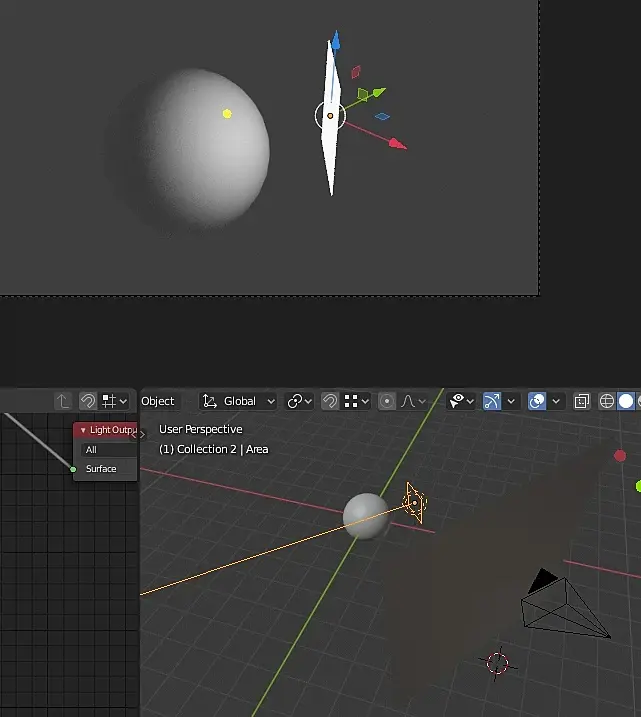Collapse the Light Output node
Screen dimensions: 641x717
click(83, 430)
